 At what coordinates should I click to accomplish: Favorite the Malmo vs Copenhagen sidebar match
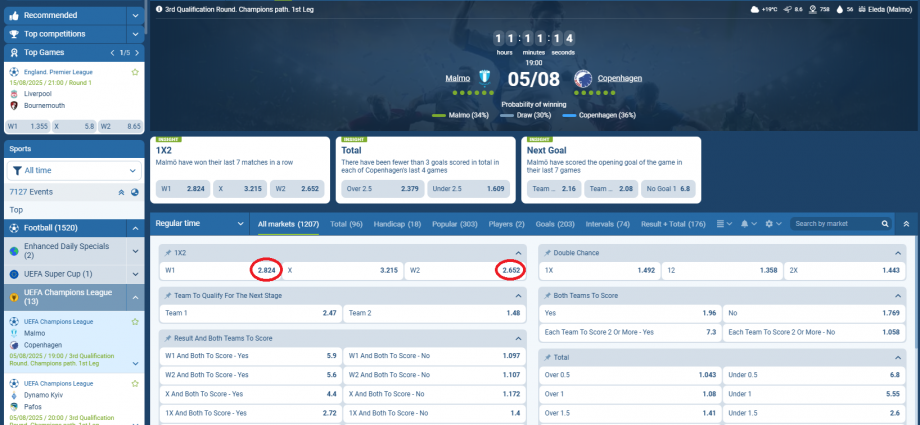pos(135,322)
